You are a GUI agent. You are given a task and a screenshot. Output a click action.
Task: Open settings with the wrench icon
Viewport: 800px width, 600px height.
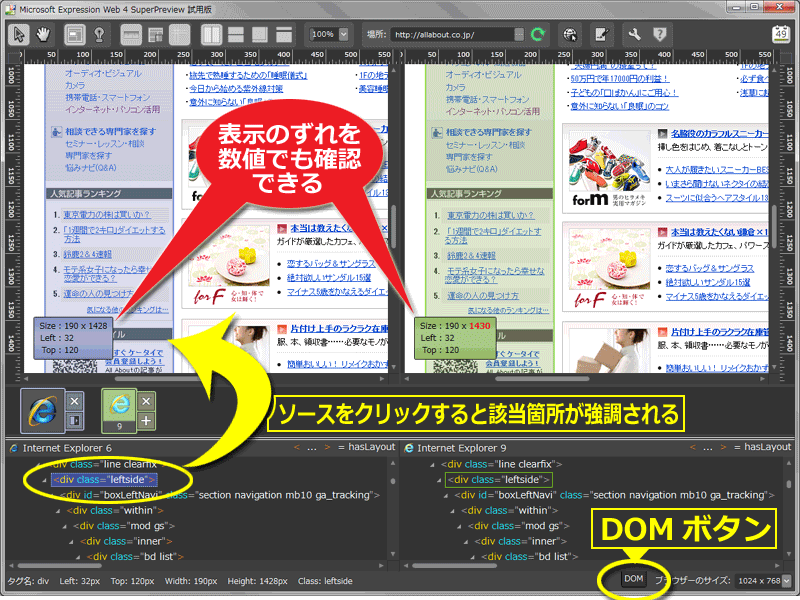coord(633,33)
